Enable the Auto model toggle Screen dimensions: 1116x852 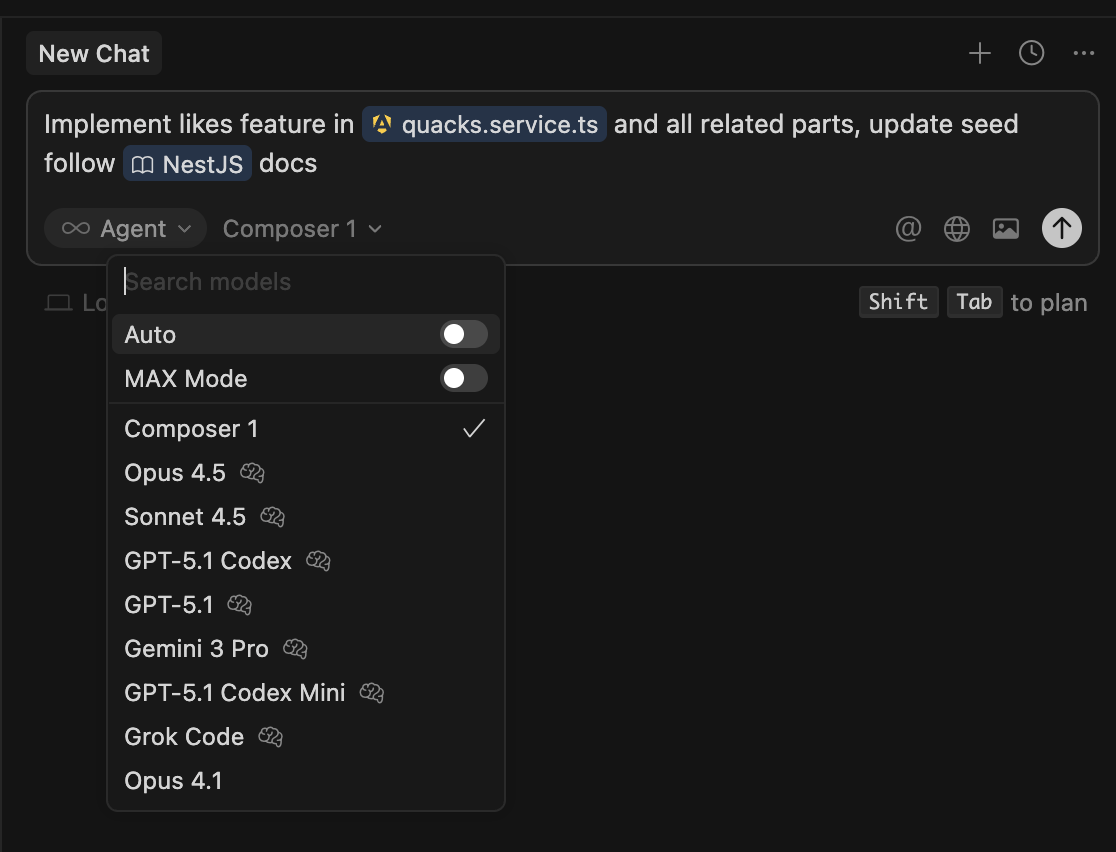[x=462, y=334]
